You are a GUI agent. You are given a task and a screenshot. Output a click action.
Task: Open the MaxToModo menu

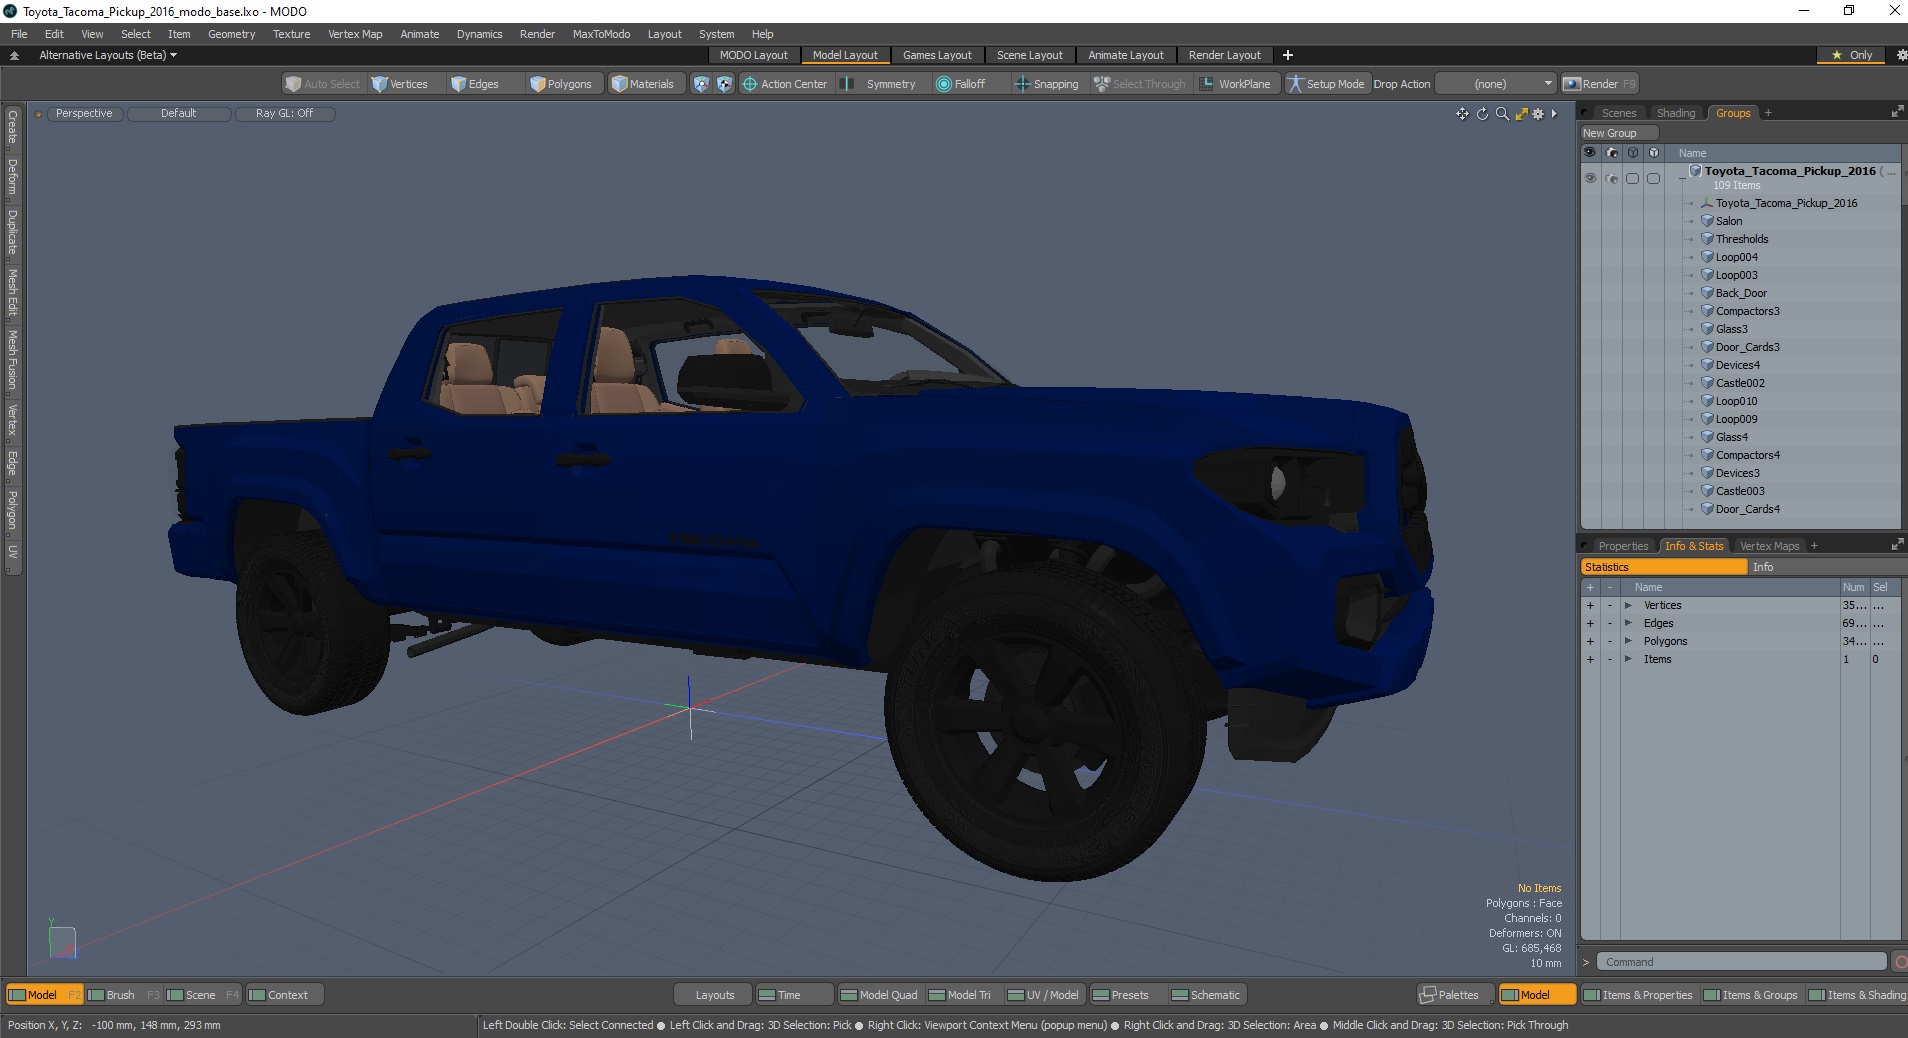(x=601, y=34)
